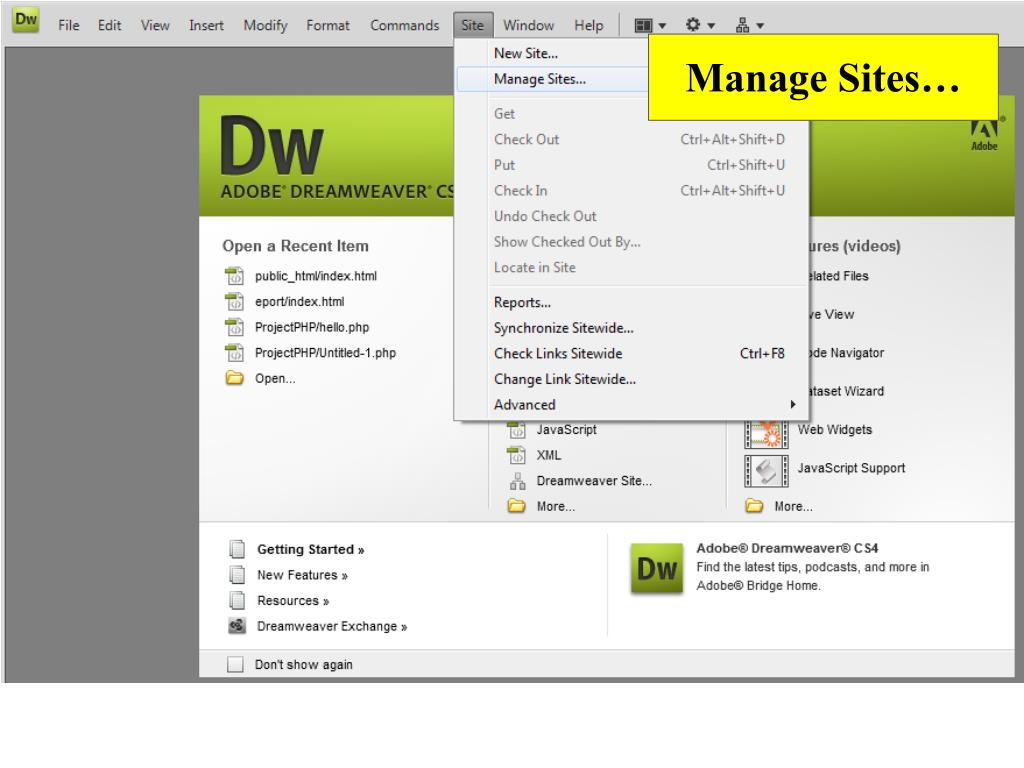Image resolution: width=1024 pixels, height=768 pixels.
Task: Expand the Site icon dropdown arrow
Action: pos(760,26)
